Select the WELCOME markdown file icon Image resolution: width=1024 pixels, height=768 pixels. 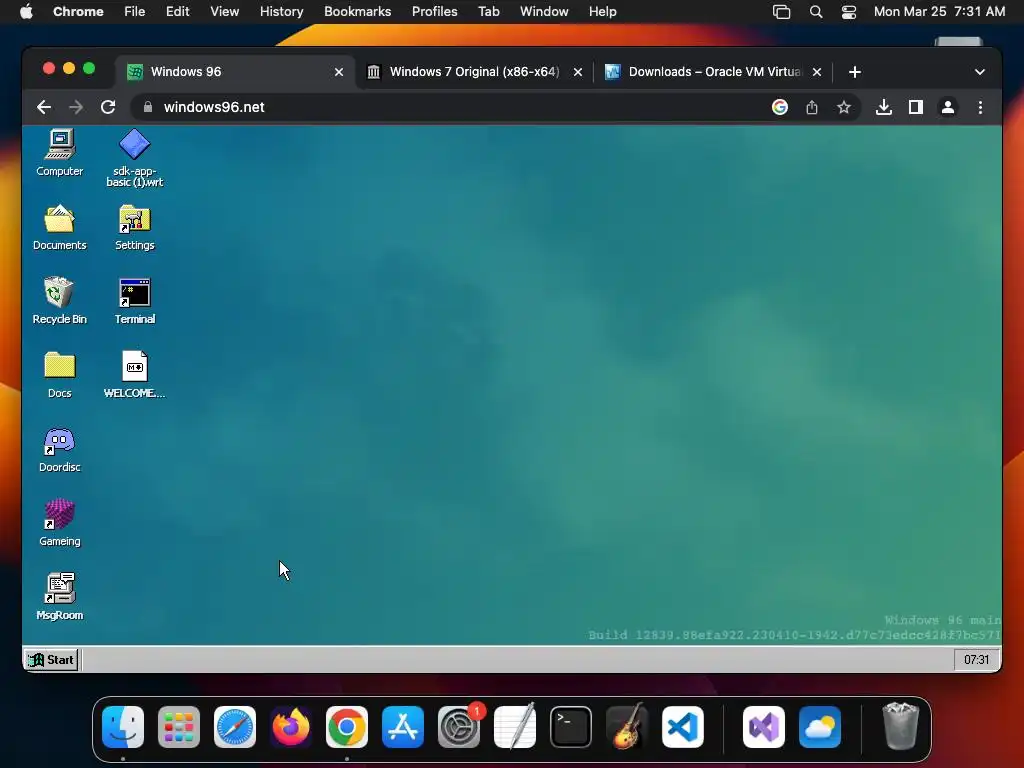[135, 375]
